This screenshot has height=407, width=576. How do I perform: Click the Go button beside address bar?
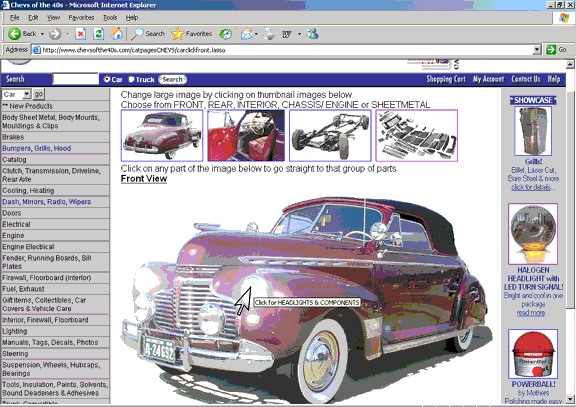556,50
